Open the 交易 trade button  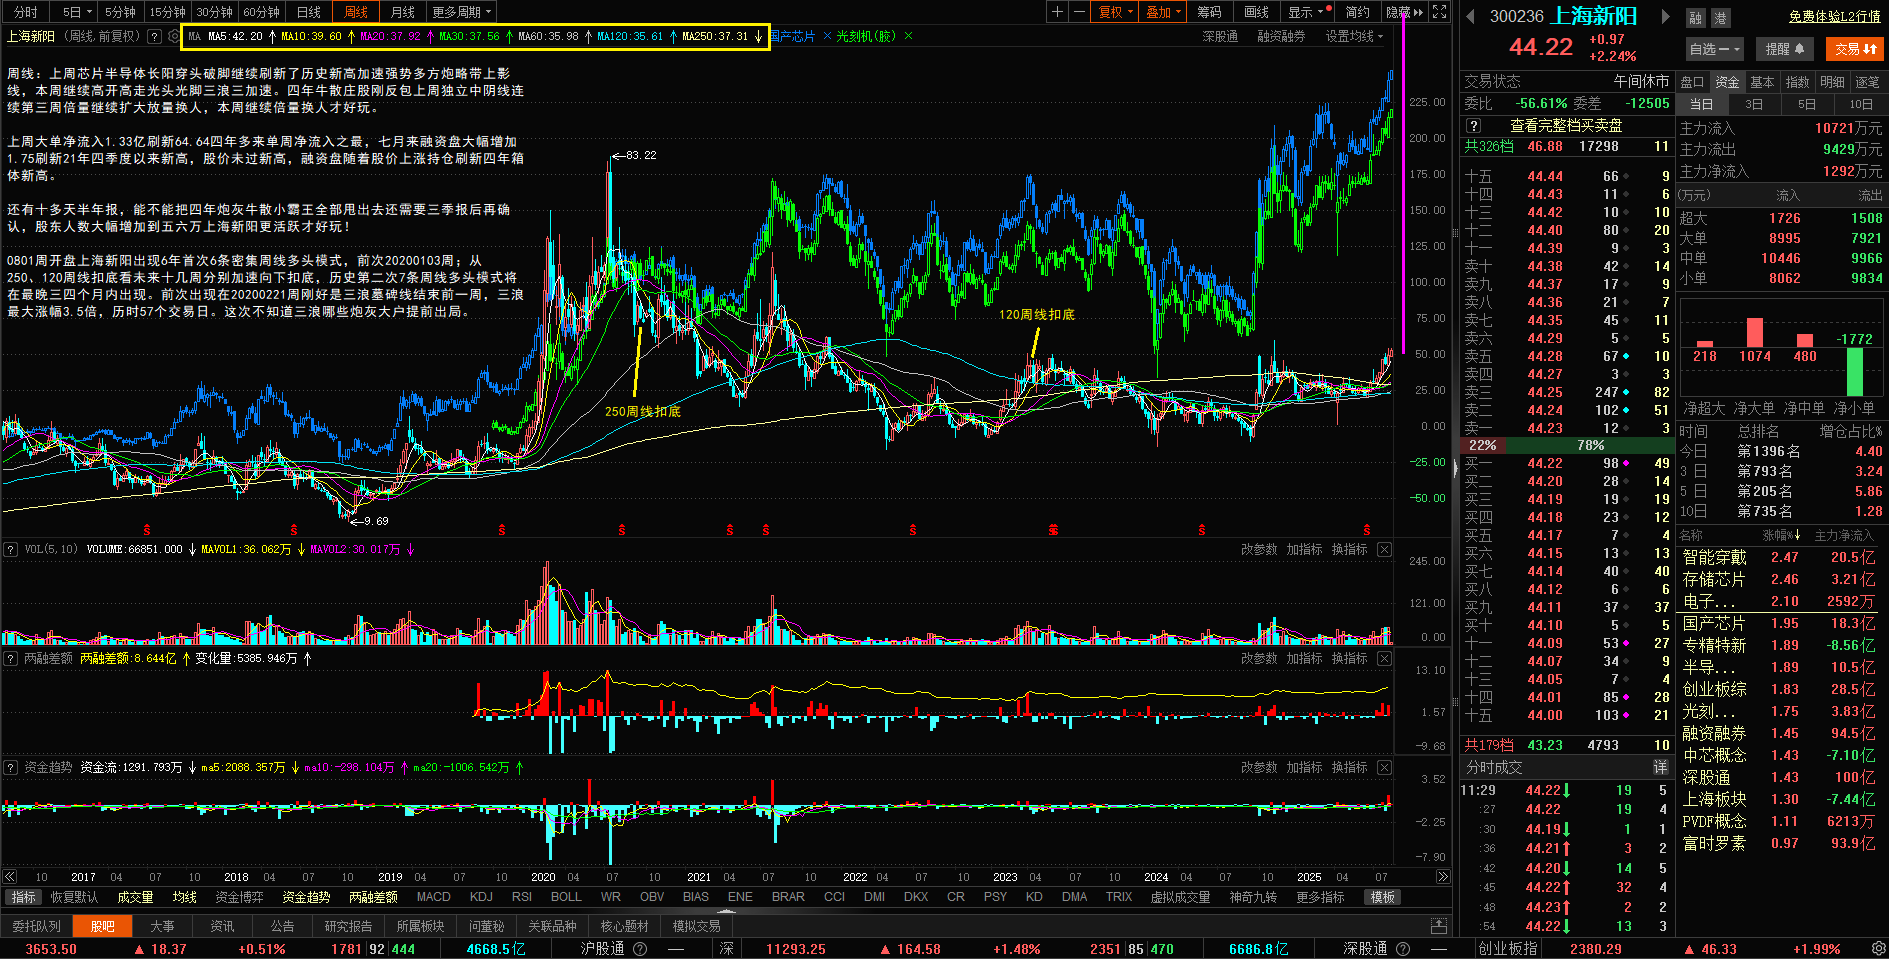1855,49
